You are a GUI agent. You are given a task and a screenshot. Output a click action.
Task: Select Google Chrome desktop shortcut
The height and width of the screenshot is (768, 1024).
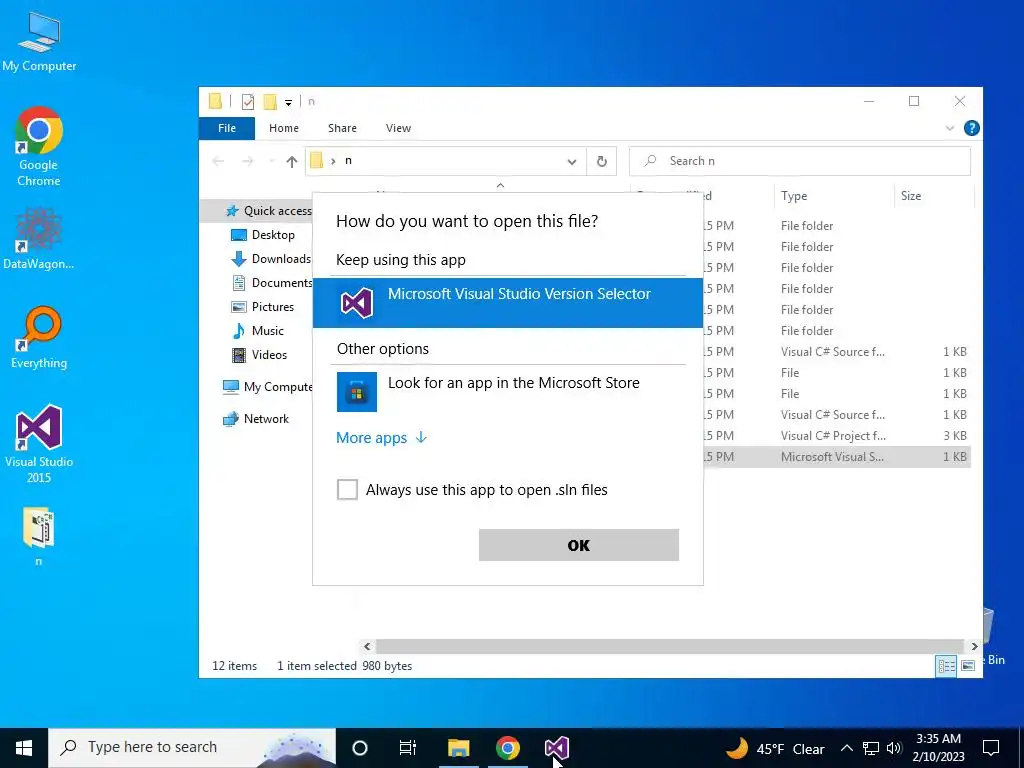(x=39, y=147)
